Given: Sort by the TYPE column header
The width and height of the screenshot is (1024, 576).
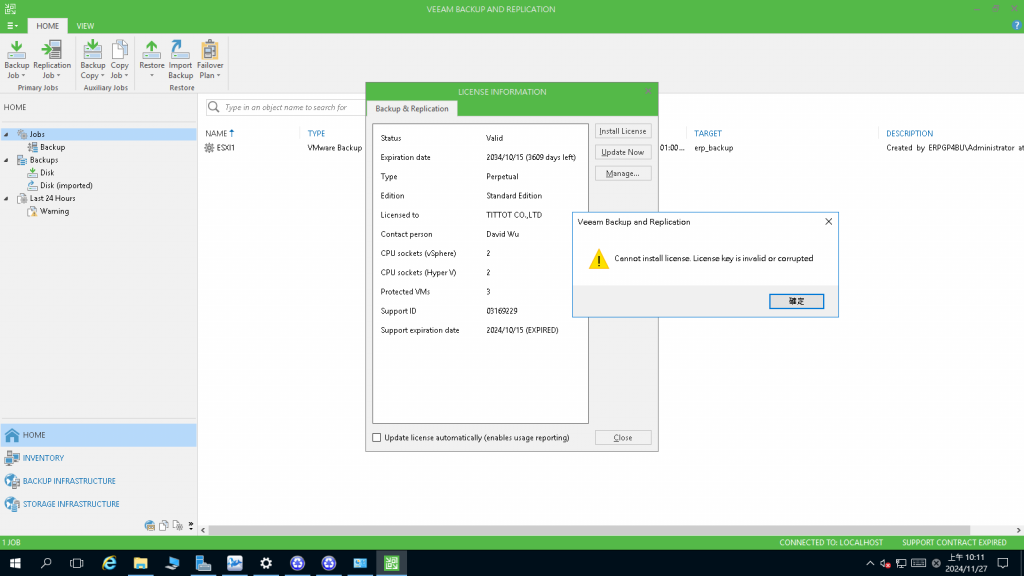Looking at the screenshot, I should point(316,133).
